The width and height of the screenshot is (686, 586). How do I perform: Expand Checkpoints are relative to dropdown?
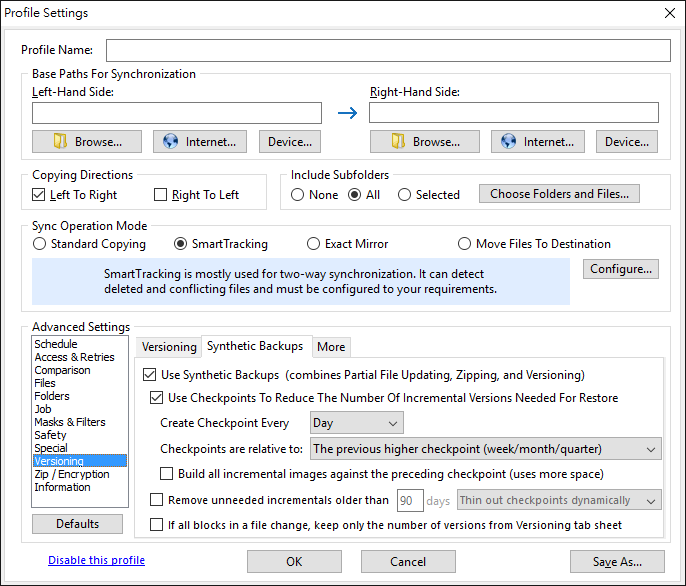(x=486, y=449)
